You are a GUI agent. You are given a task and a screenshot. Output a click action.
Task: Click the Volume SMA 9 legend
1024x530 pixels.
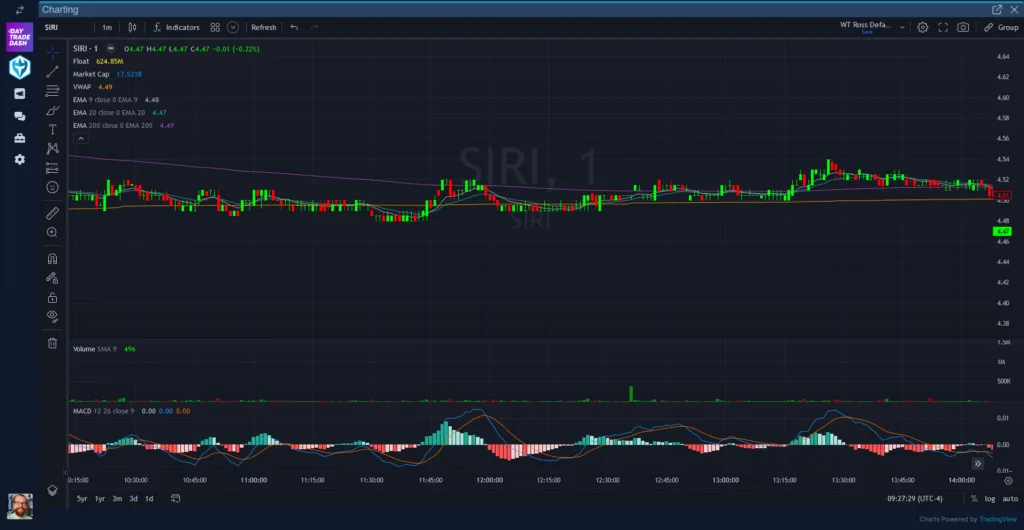tap(95, 349)
